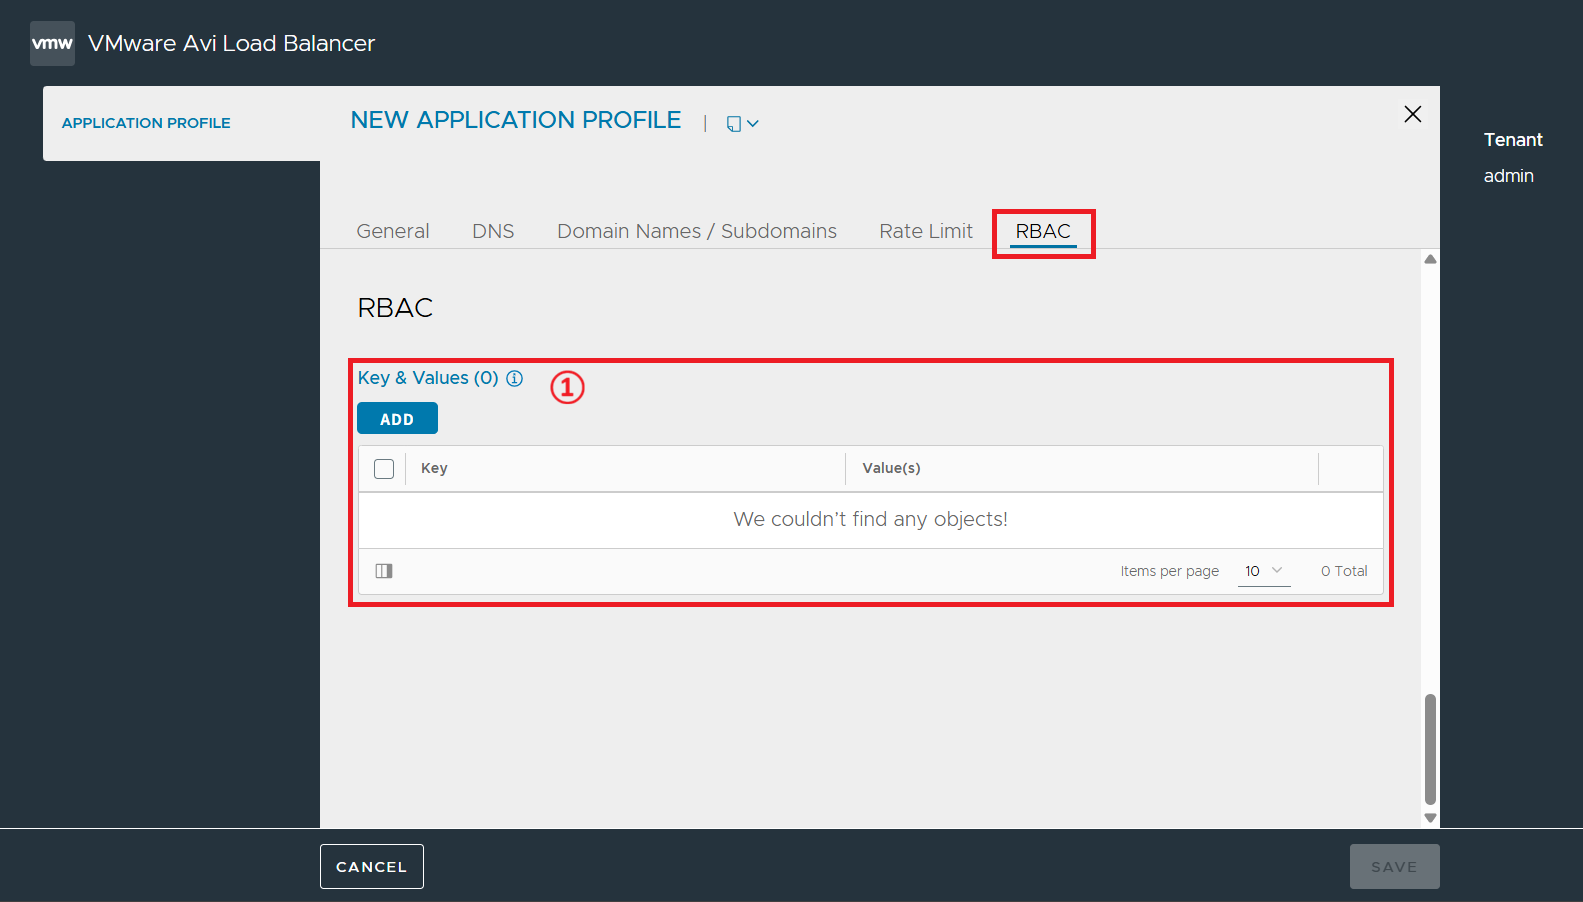The height and width of the screenshot is (902, 1583).
Task: Close the New Application Profile dialog
Action: pyautogui.click(x=1412, y=114)
